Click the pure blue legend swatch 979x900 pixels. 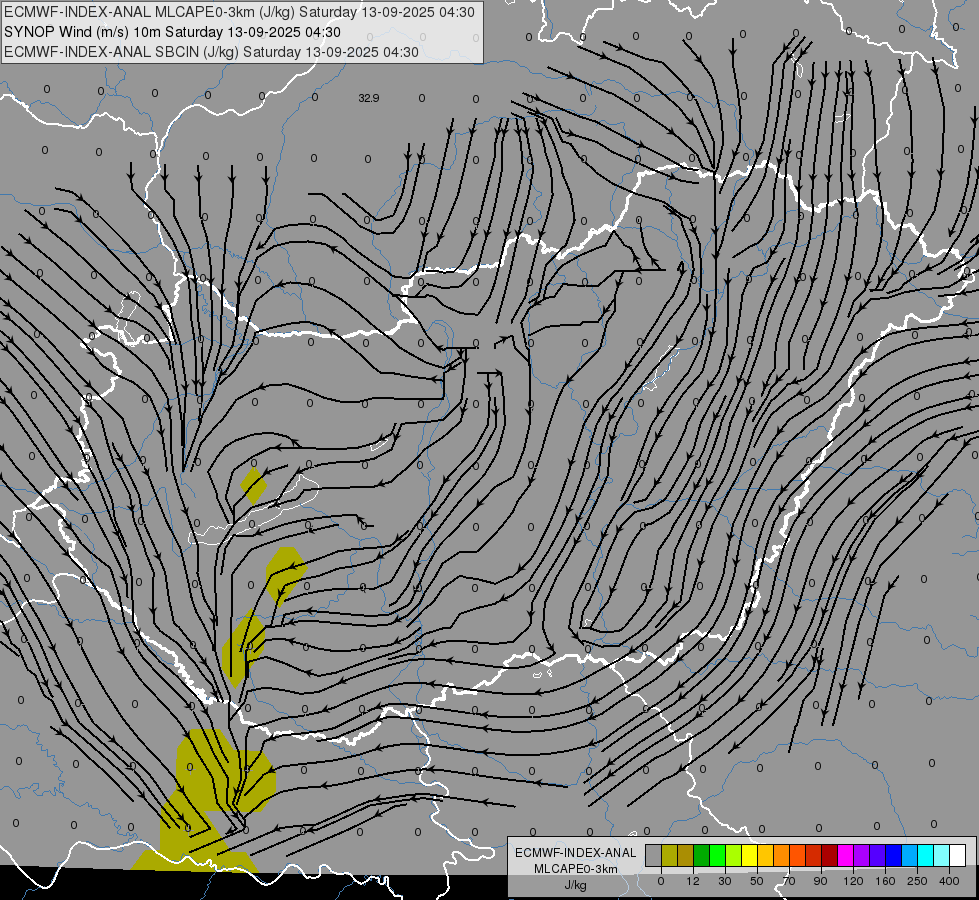click(893, 856)
